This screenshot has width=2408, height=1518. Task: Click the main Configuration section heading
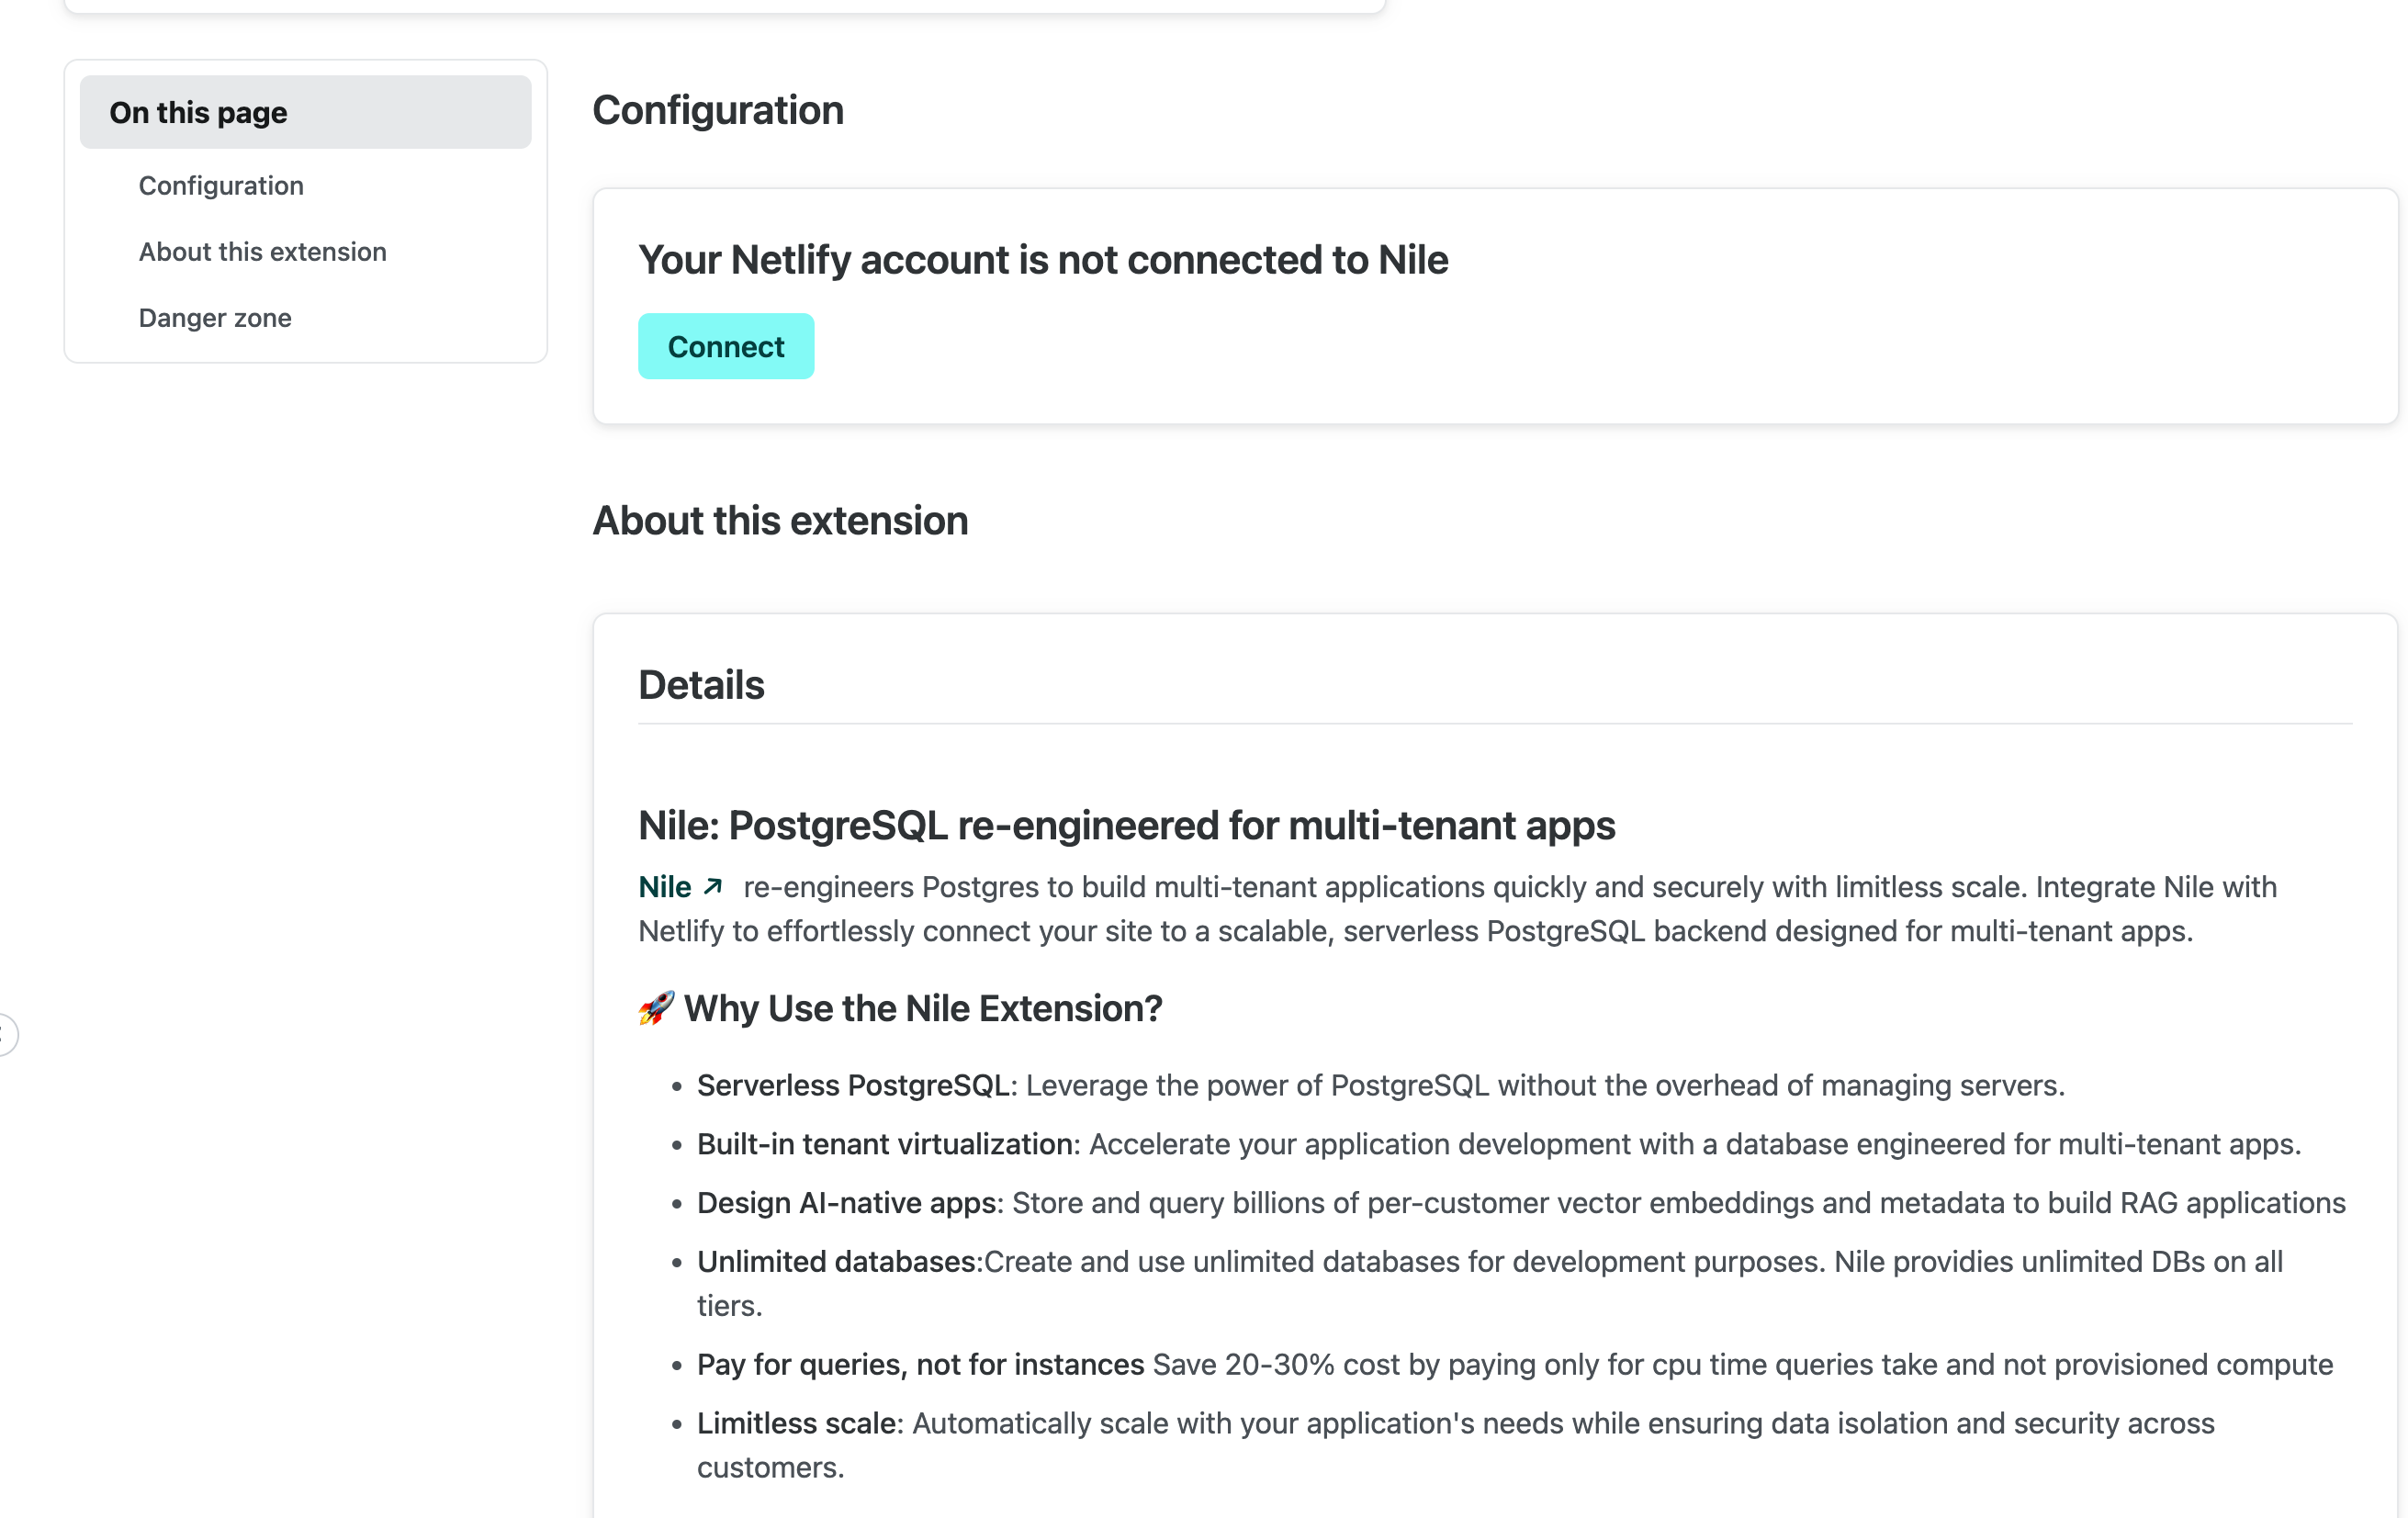717,110
